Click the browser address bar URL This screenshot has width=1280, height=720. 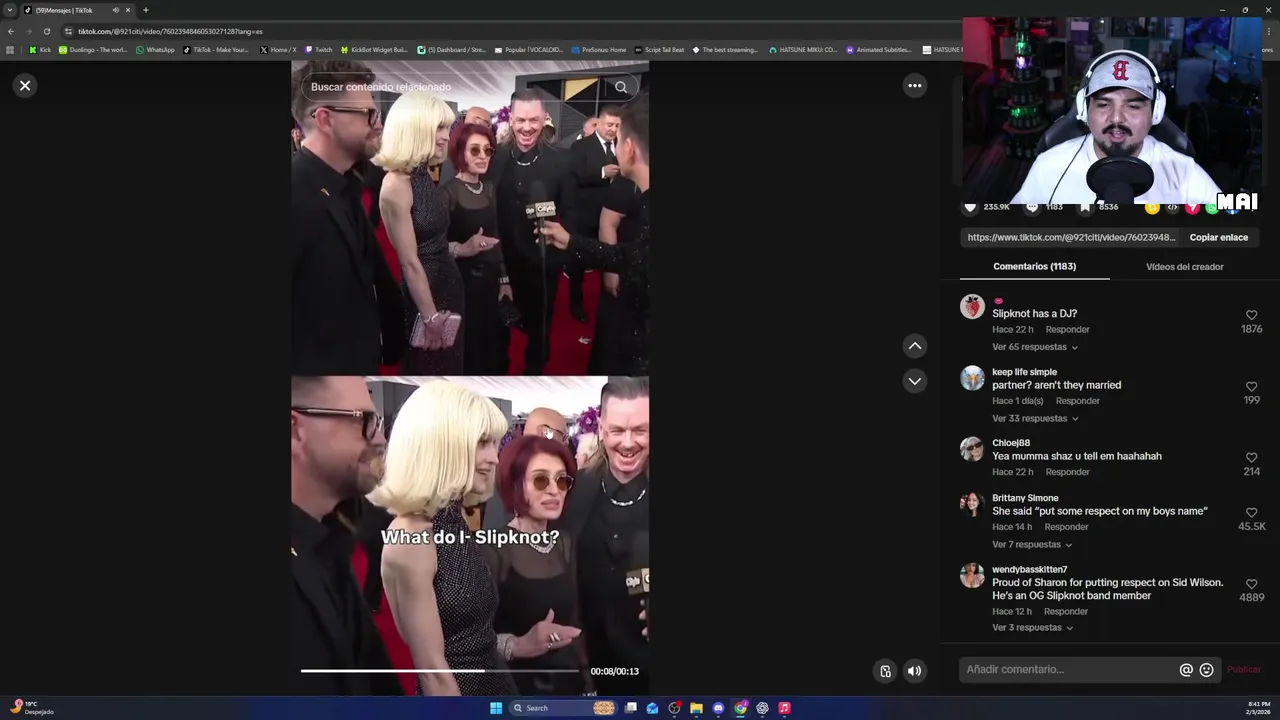(170, 31)
